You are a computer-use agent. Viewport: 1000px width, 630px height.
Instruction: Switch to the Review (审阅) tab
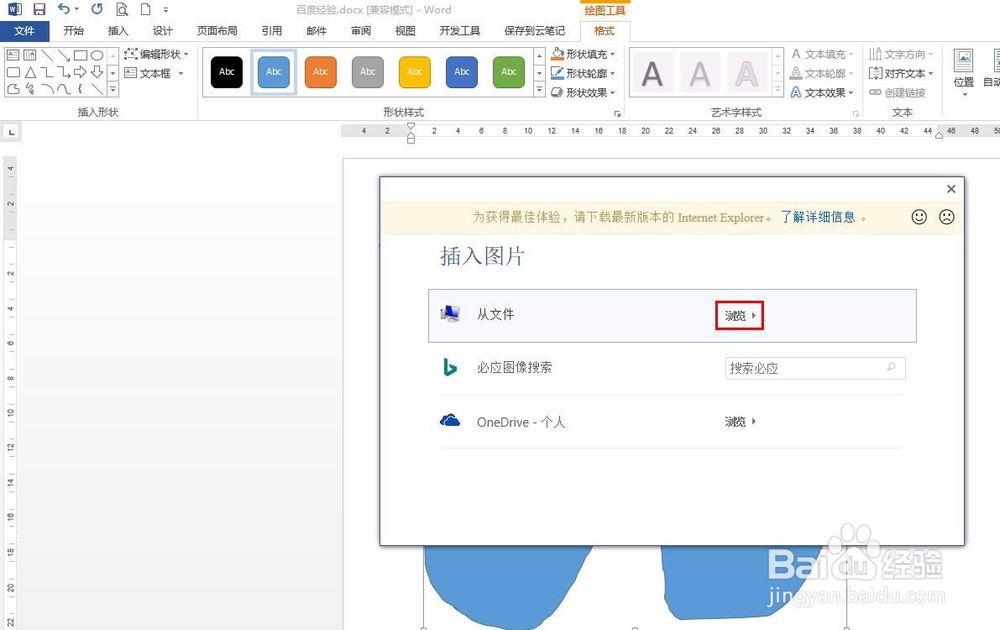tap(361, 31)
